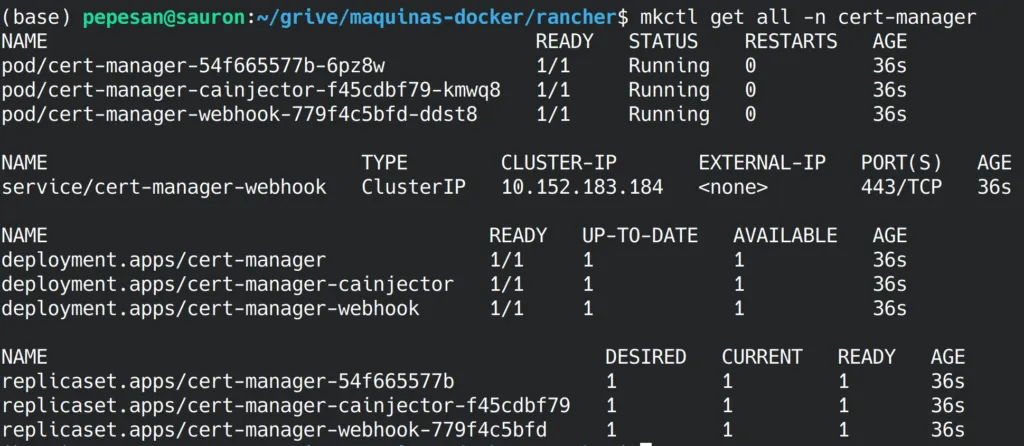Click the <none> external IP value
This screenshot has height=446, width=1024.
733,187
